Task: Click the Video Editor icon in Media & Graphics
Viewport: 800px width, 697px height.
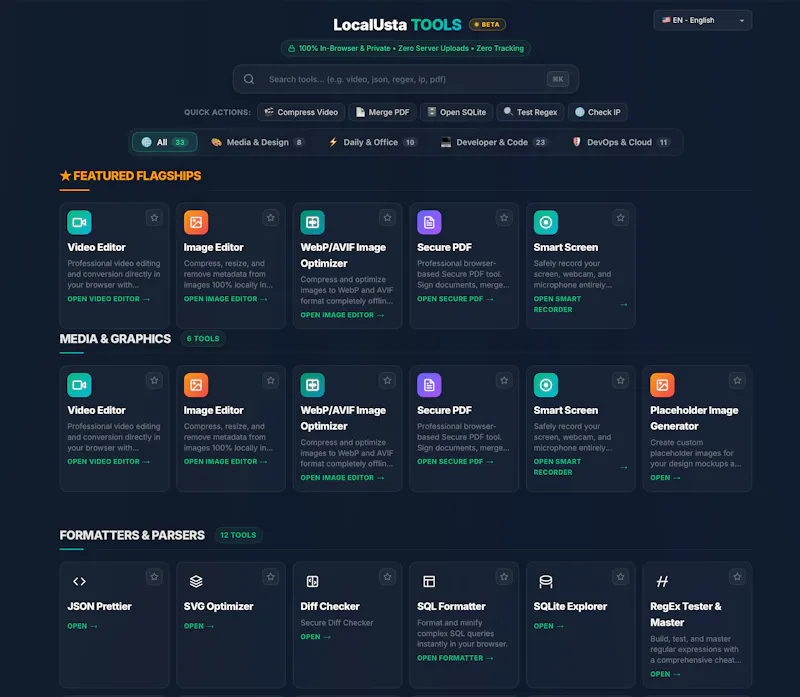Action: 79,385
